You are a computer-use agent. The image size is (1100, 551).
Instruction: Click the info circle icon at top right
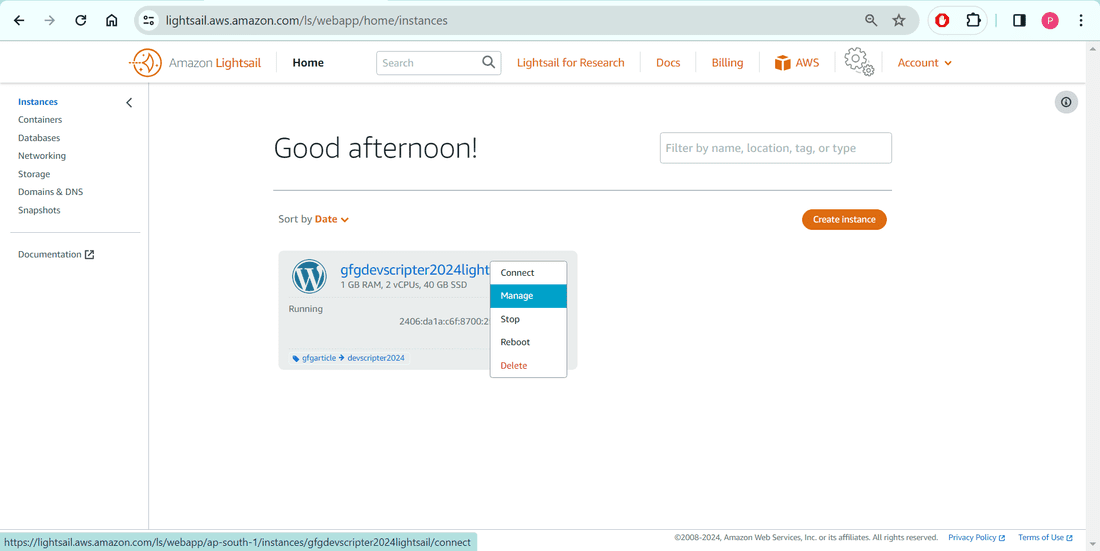[1066, 102]
